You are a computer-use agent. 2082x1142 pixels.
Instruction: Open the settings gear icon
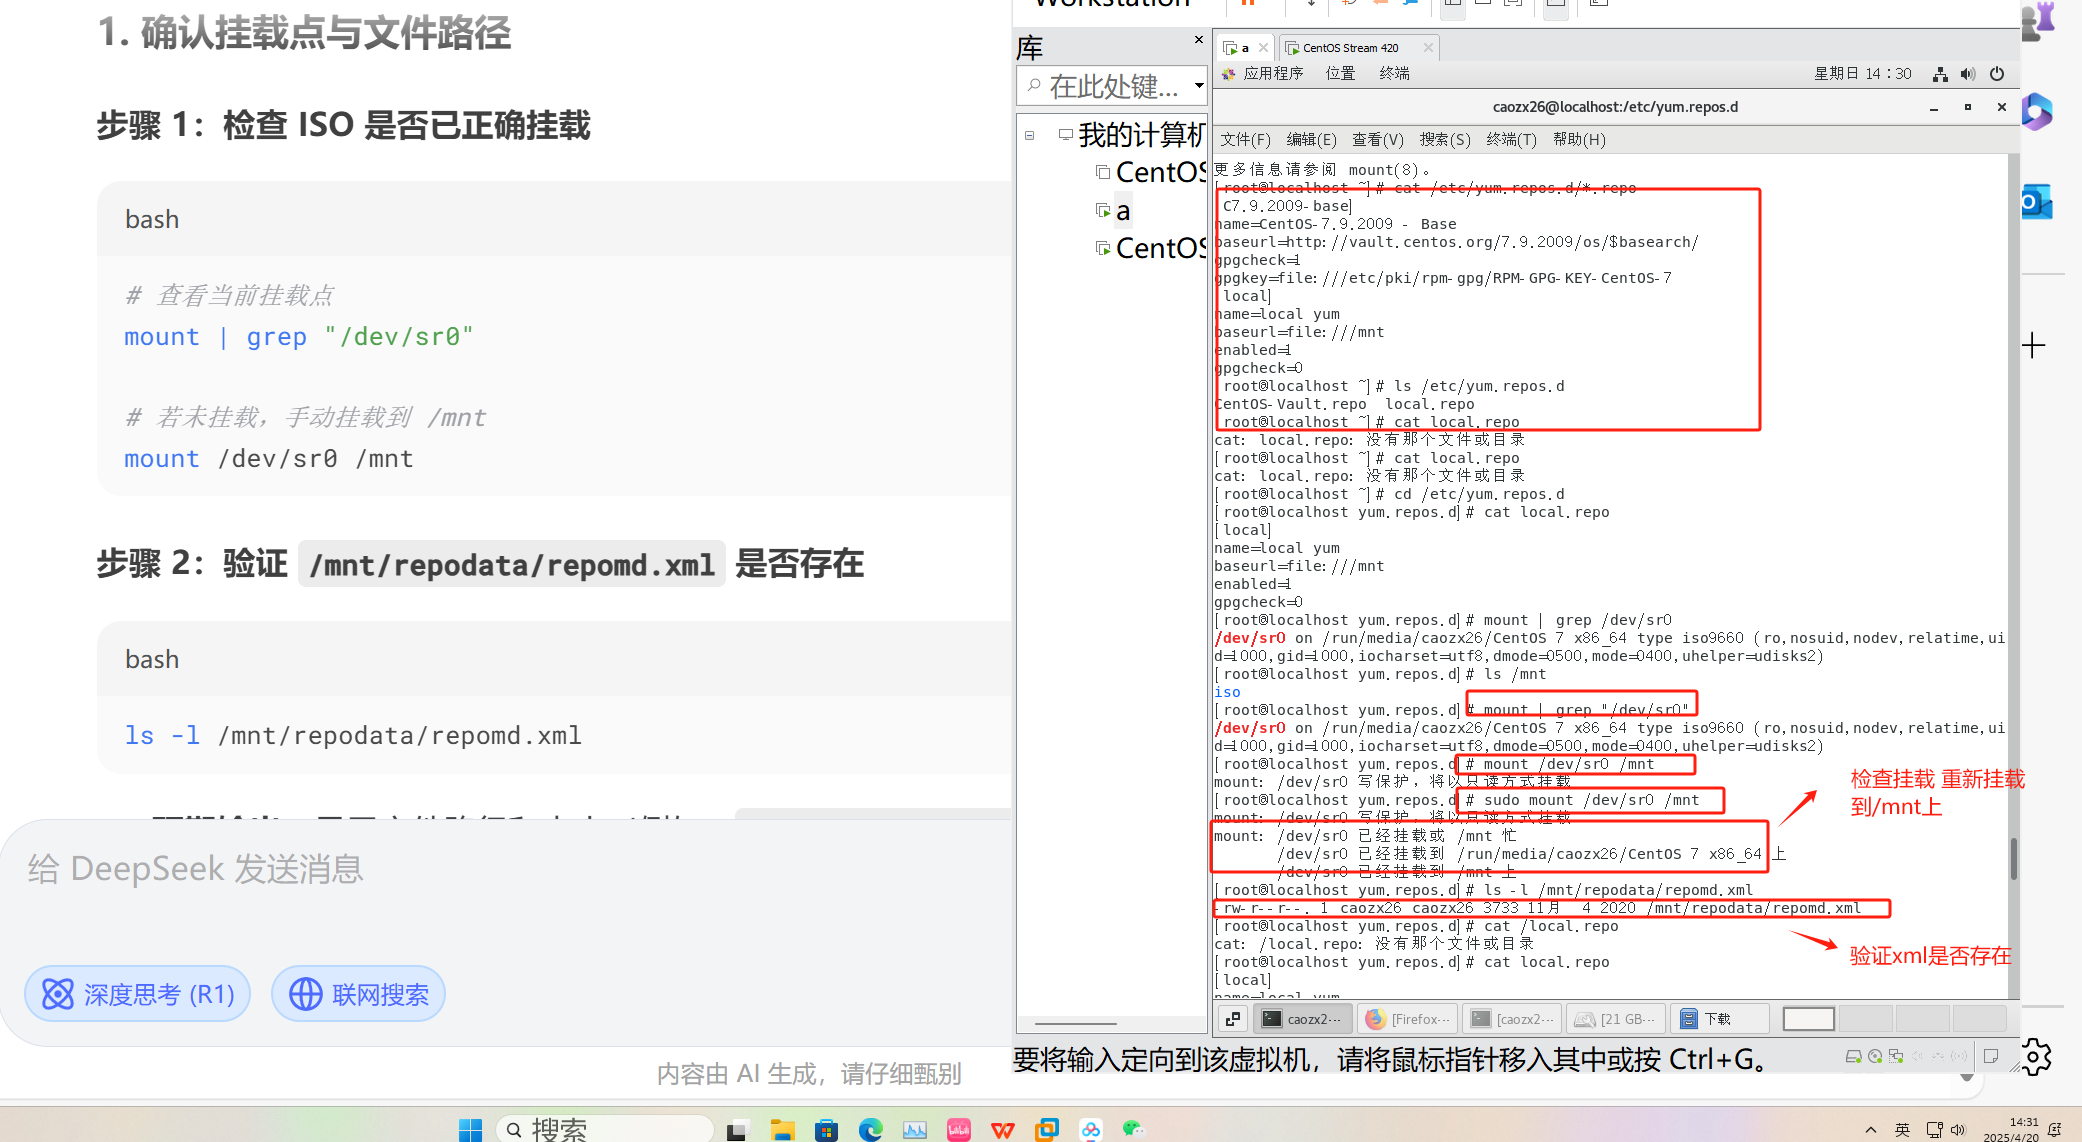click(2035, 1056)
